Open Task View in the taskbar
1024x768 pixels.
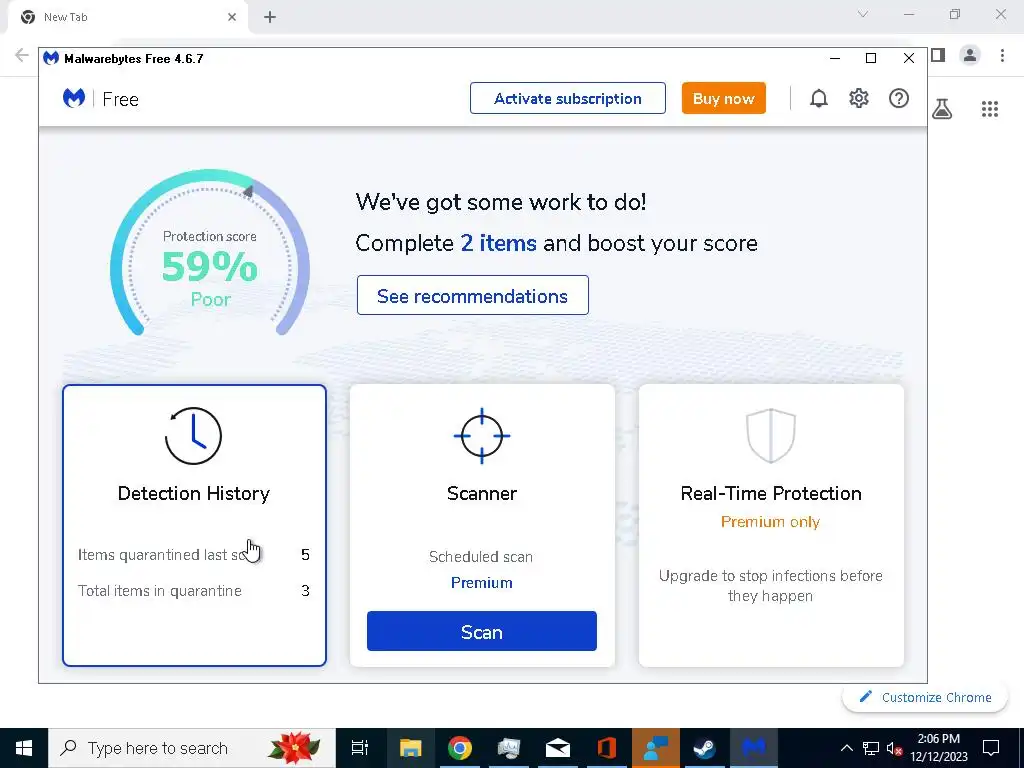coord(360,748)
